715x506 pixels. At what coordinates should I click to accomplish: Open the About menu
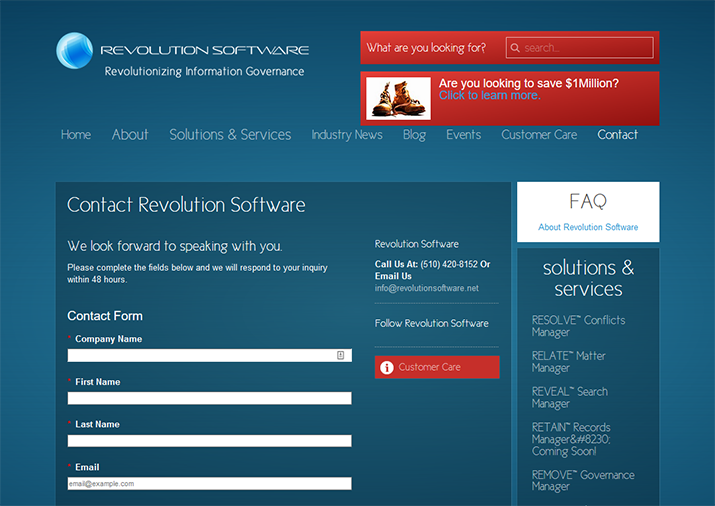(x=130, y=135)
